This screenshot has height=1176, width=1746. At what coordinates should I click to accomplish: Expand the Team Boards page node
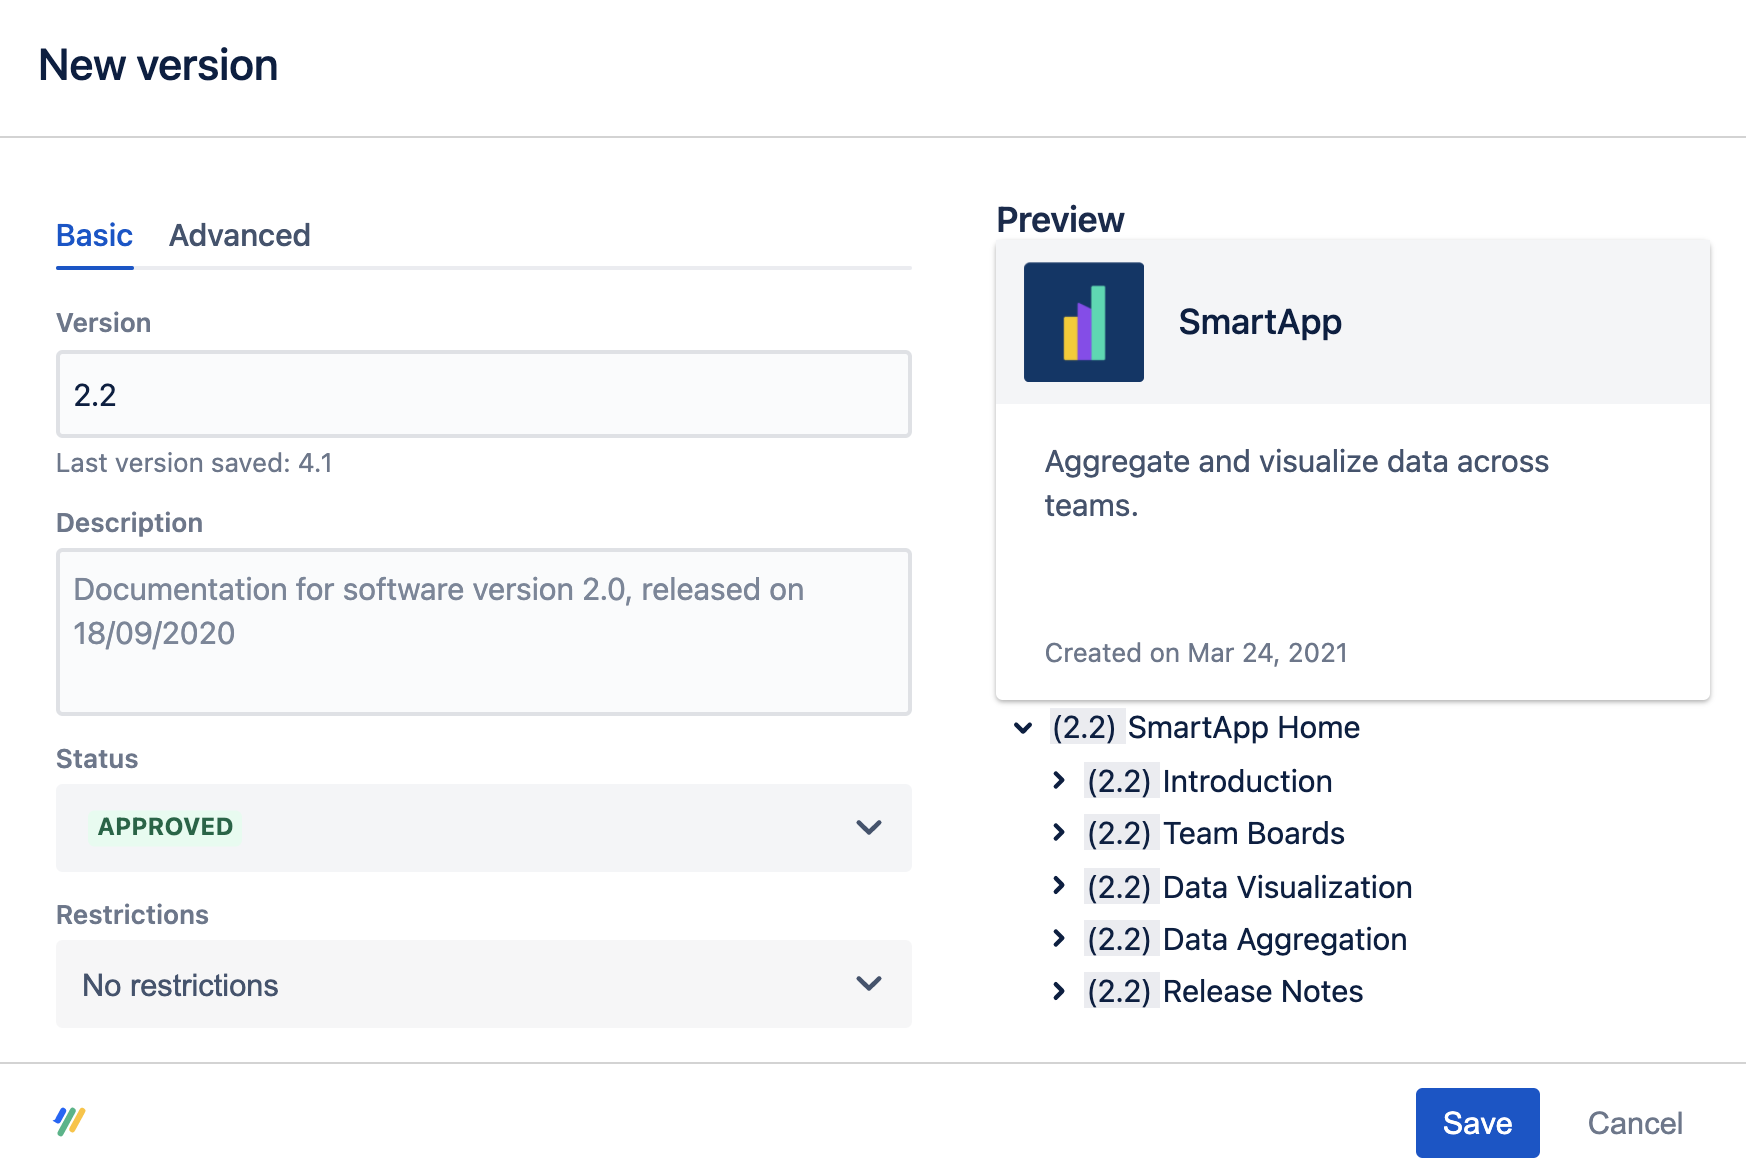point(1058,833)
